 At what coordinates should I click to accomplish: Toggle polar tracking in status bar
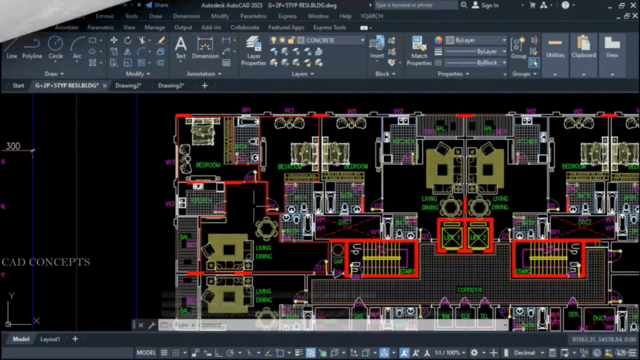(230, 353)
